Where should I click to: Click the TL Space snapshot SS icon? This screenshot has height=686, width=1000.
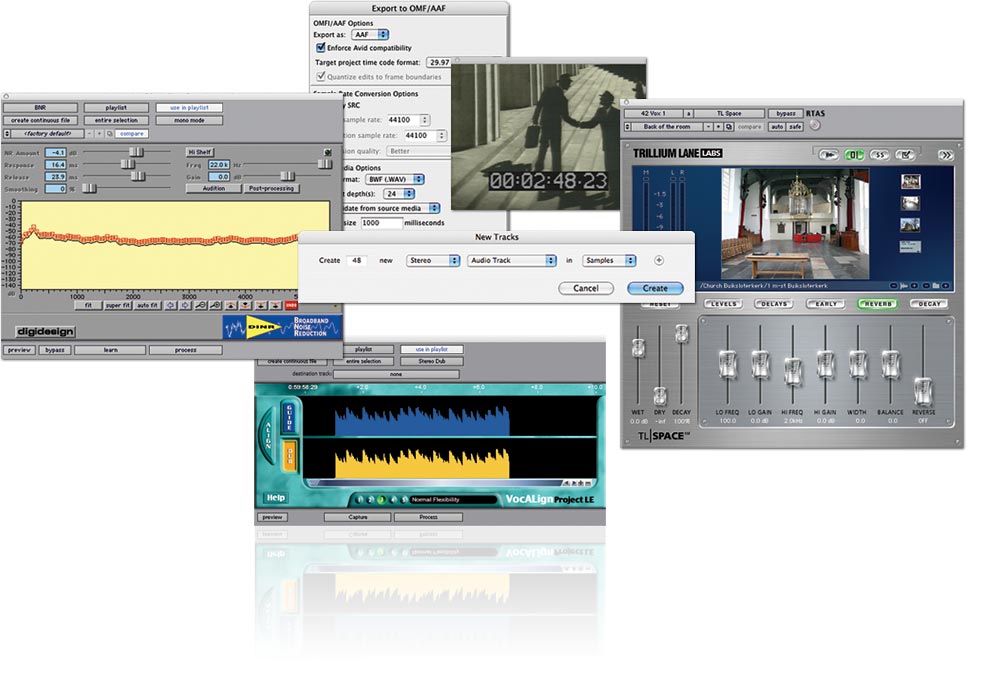(879, 154)
